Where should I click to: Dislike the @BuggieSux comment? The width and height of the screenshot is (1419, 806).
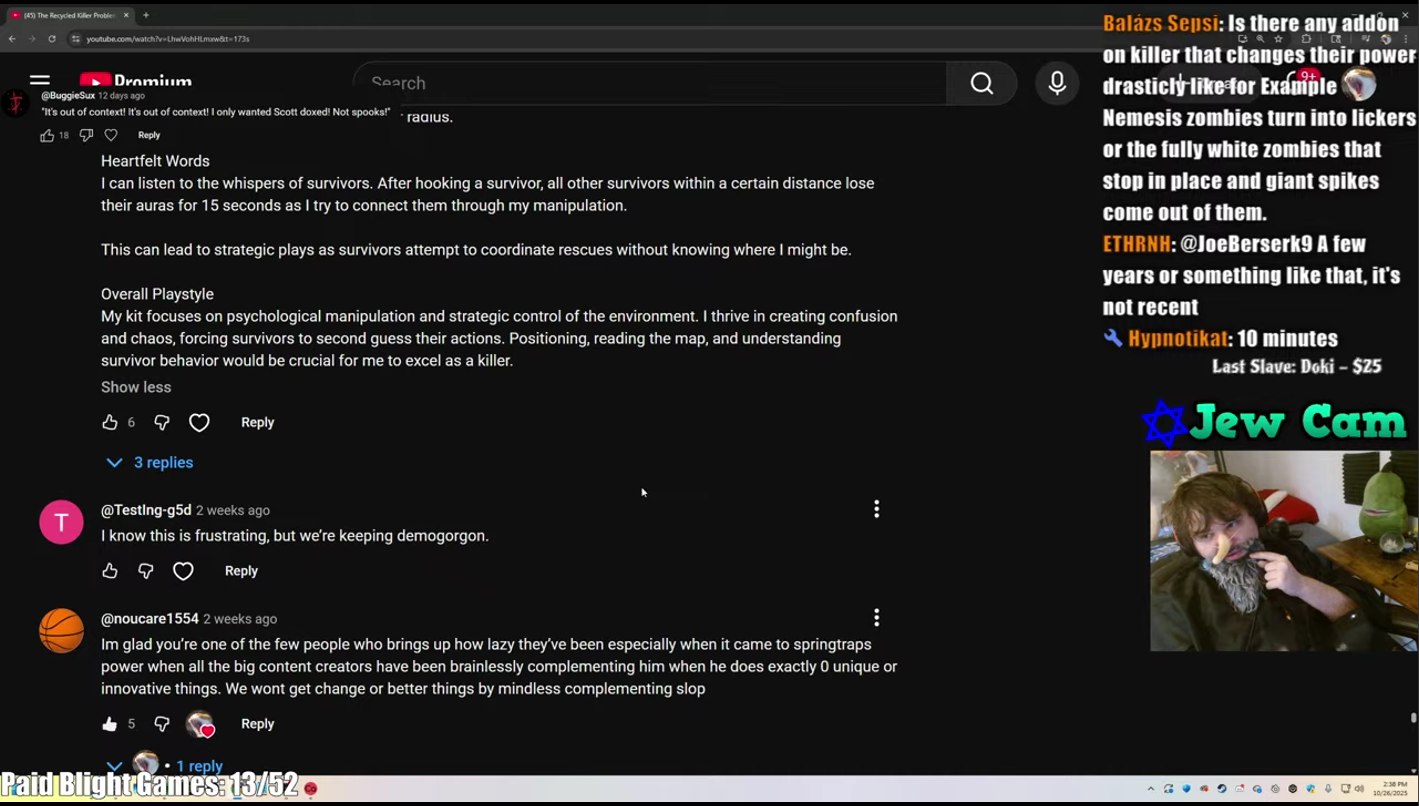point(86,135)
